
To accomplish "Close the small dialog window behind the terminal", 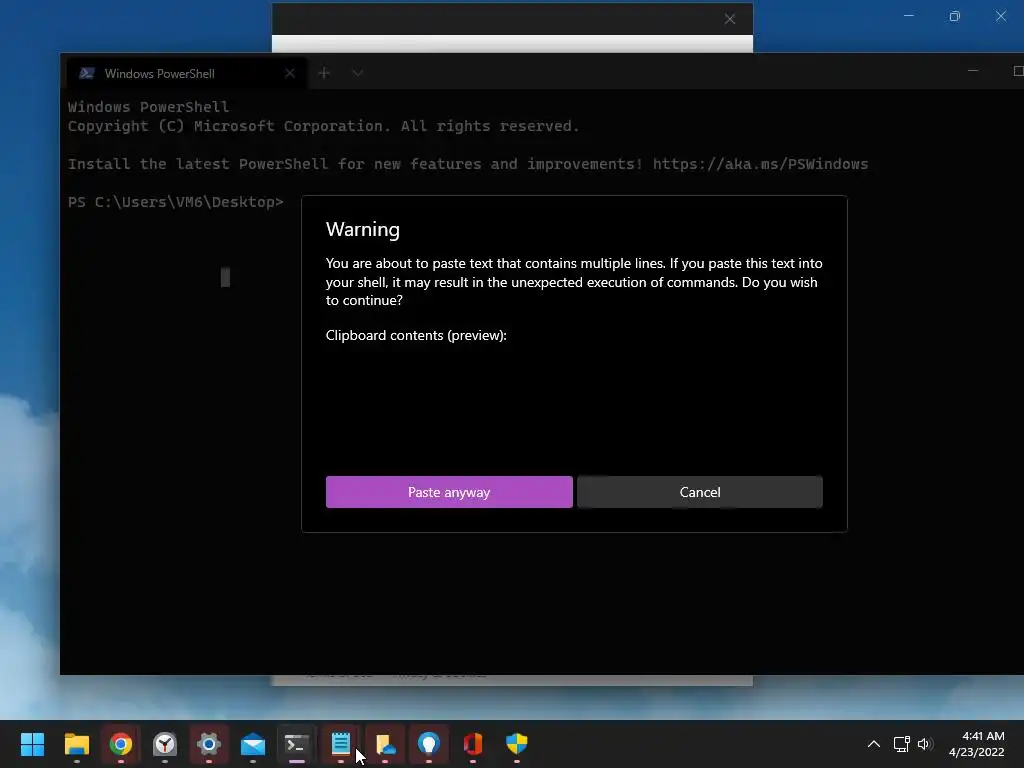I will (729, 19).
